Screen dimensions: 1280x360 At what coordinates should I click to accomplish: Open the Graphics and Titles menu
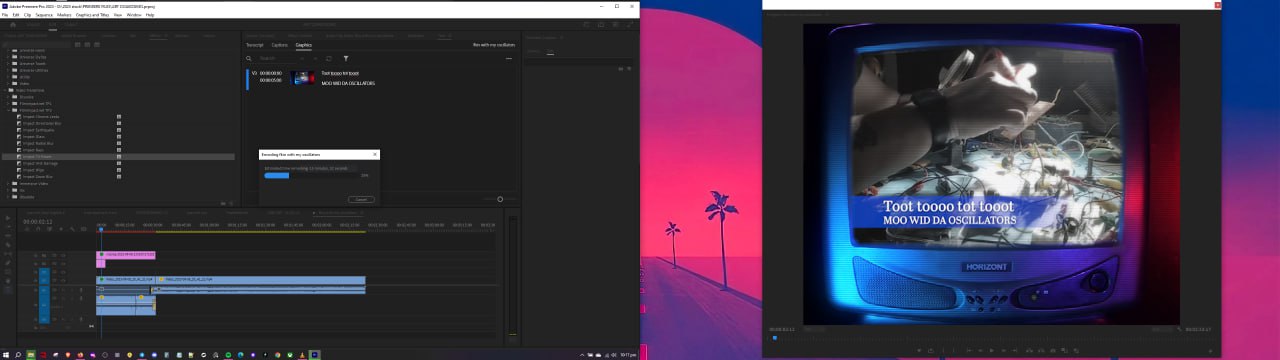(93, 15)
